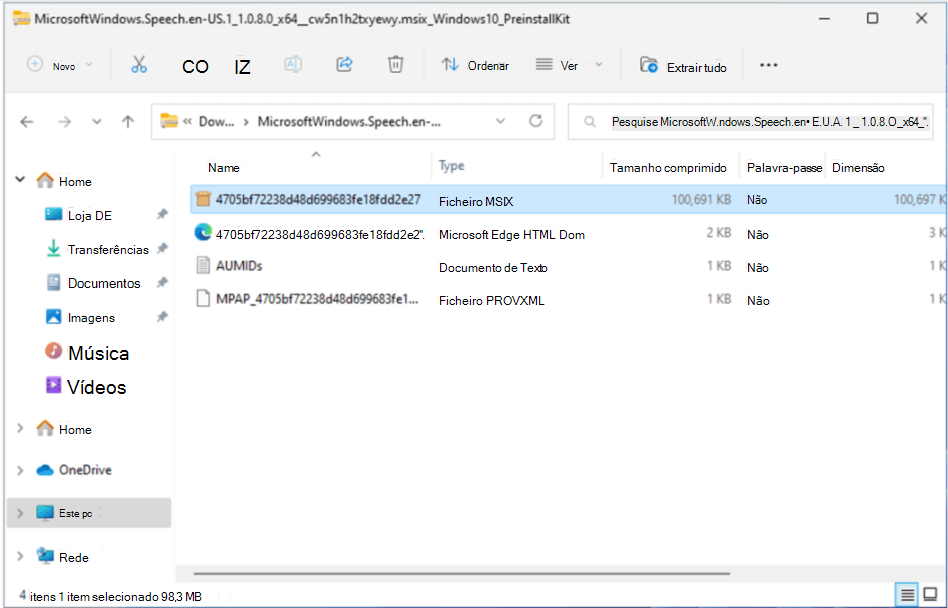
Task: Click the 100,691 KB compressed size cell
Action: (x=701, y=199)
